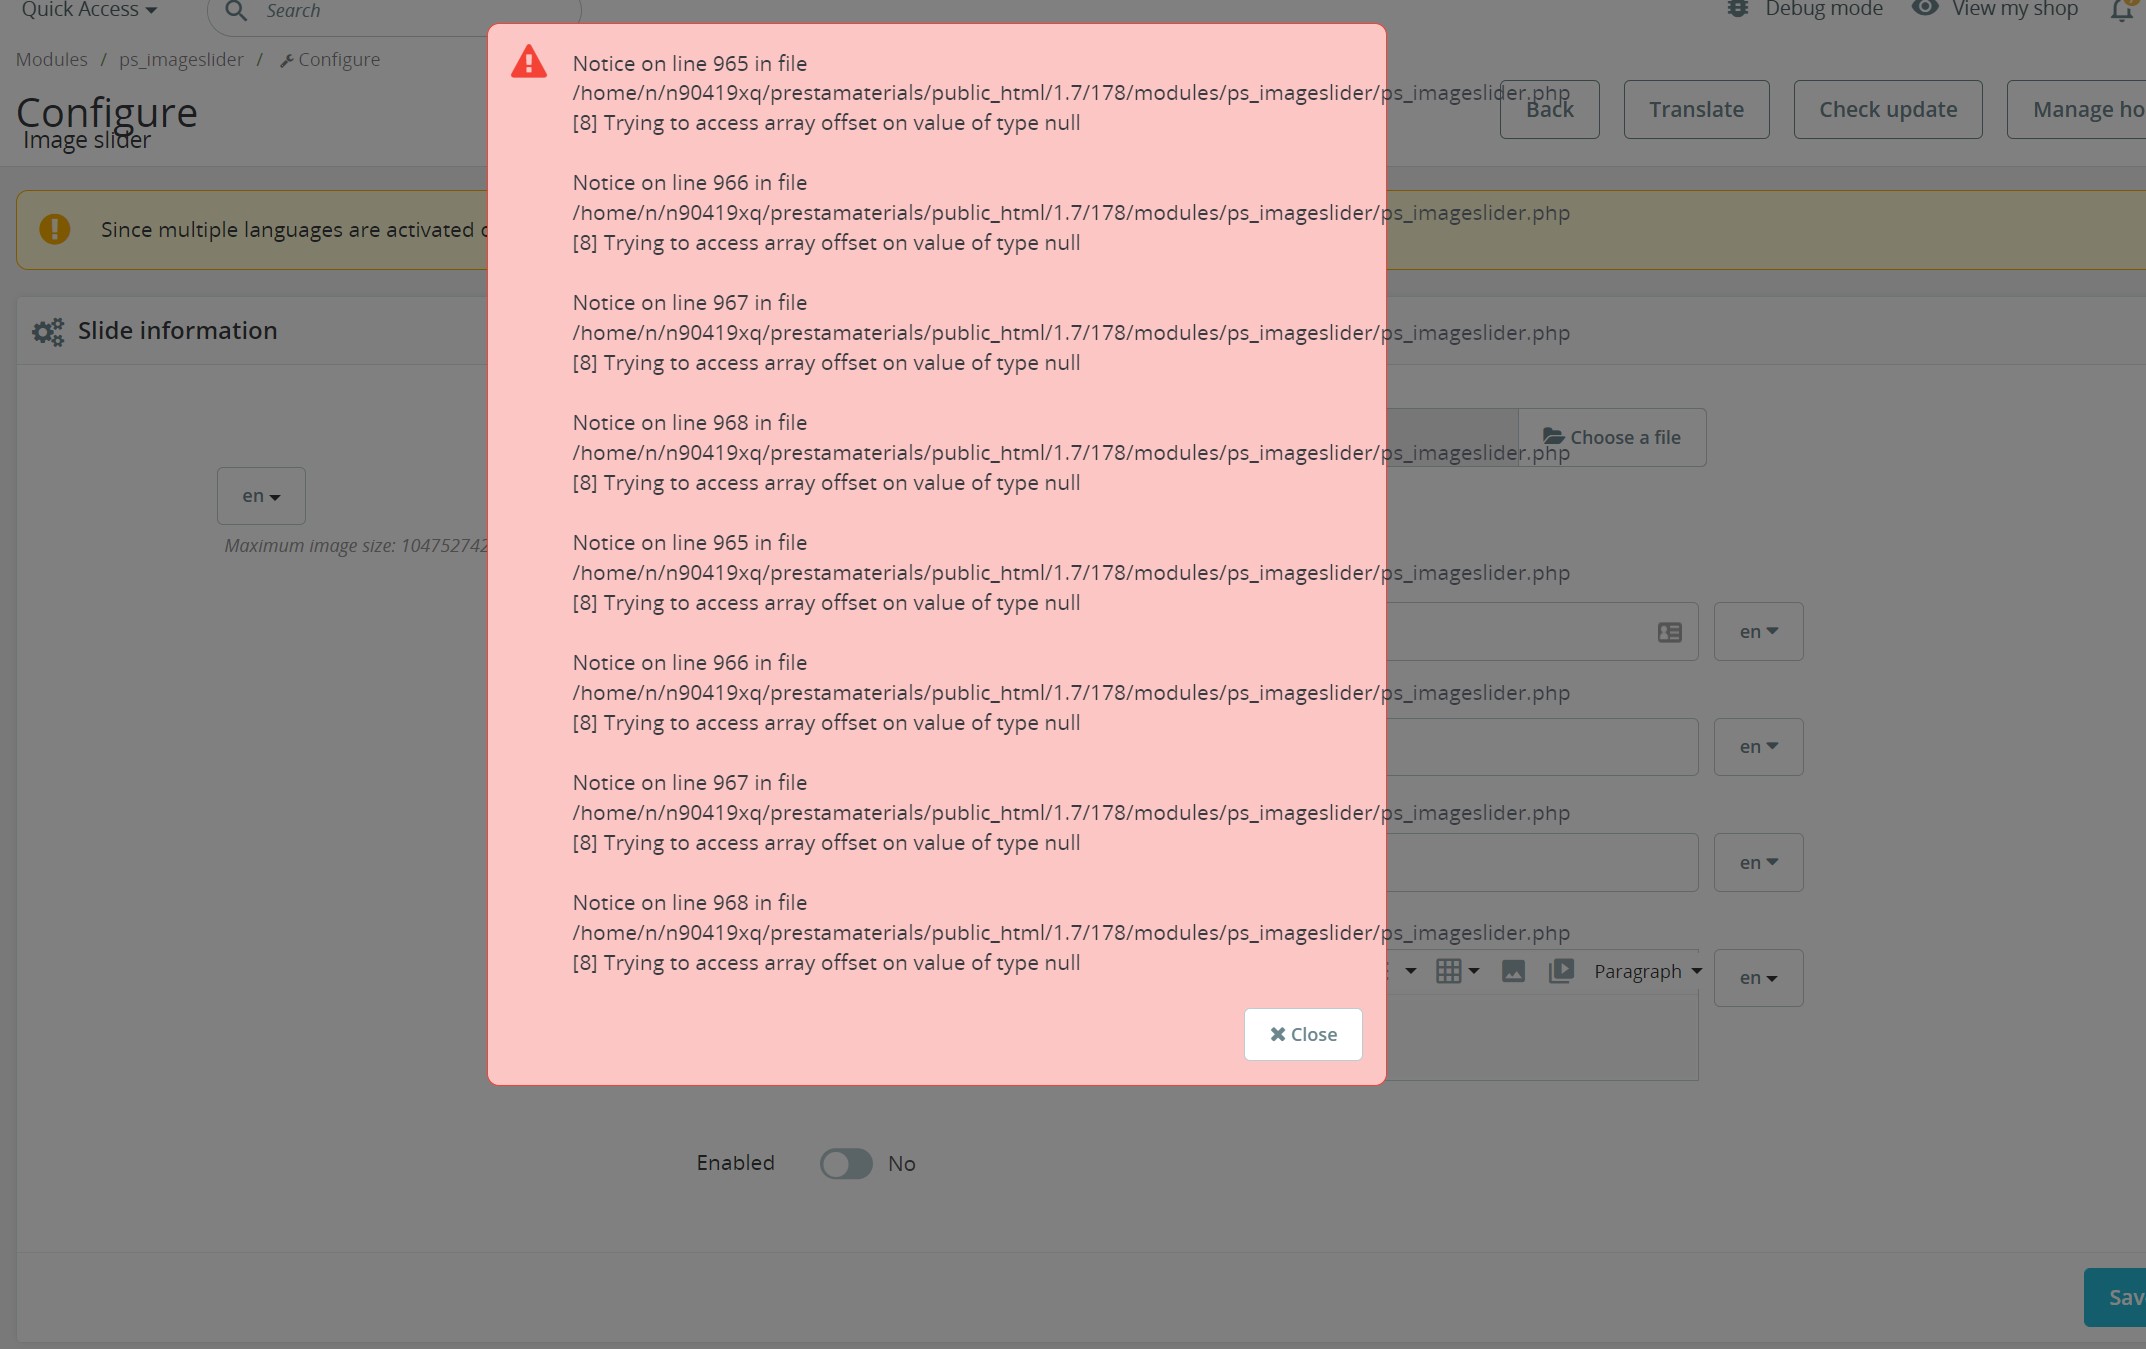Screen dimensions: 2146x1349
Task: Open the notifications bell
Action: pyautogui.click(x=2122, y=11)
